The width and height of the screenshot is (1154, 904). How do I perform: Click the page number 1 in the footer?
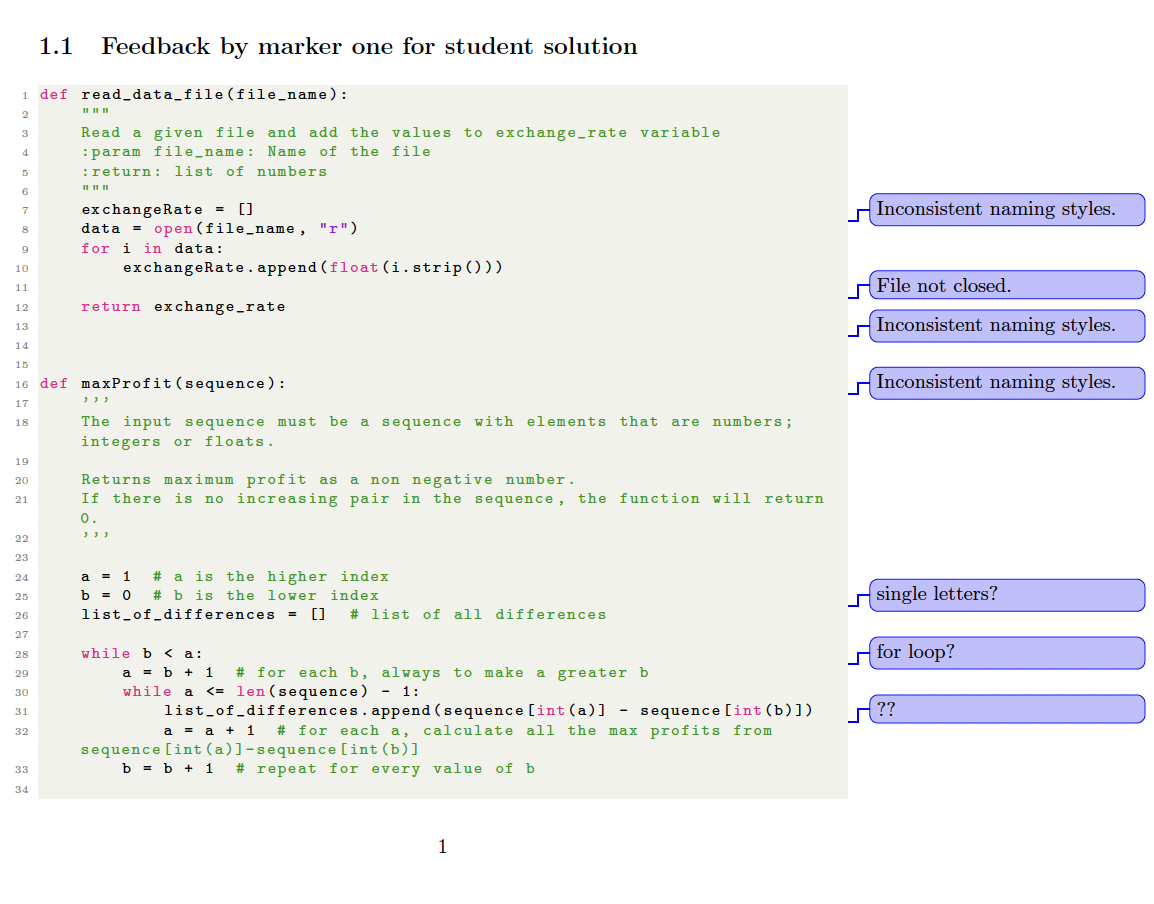coord(442,848)
